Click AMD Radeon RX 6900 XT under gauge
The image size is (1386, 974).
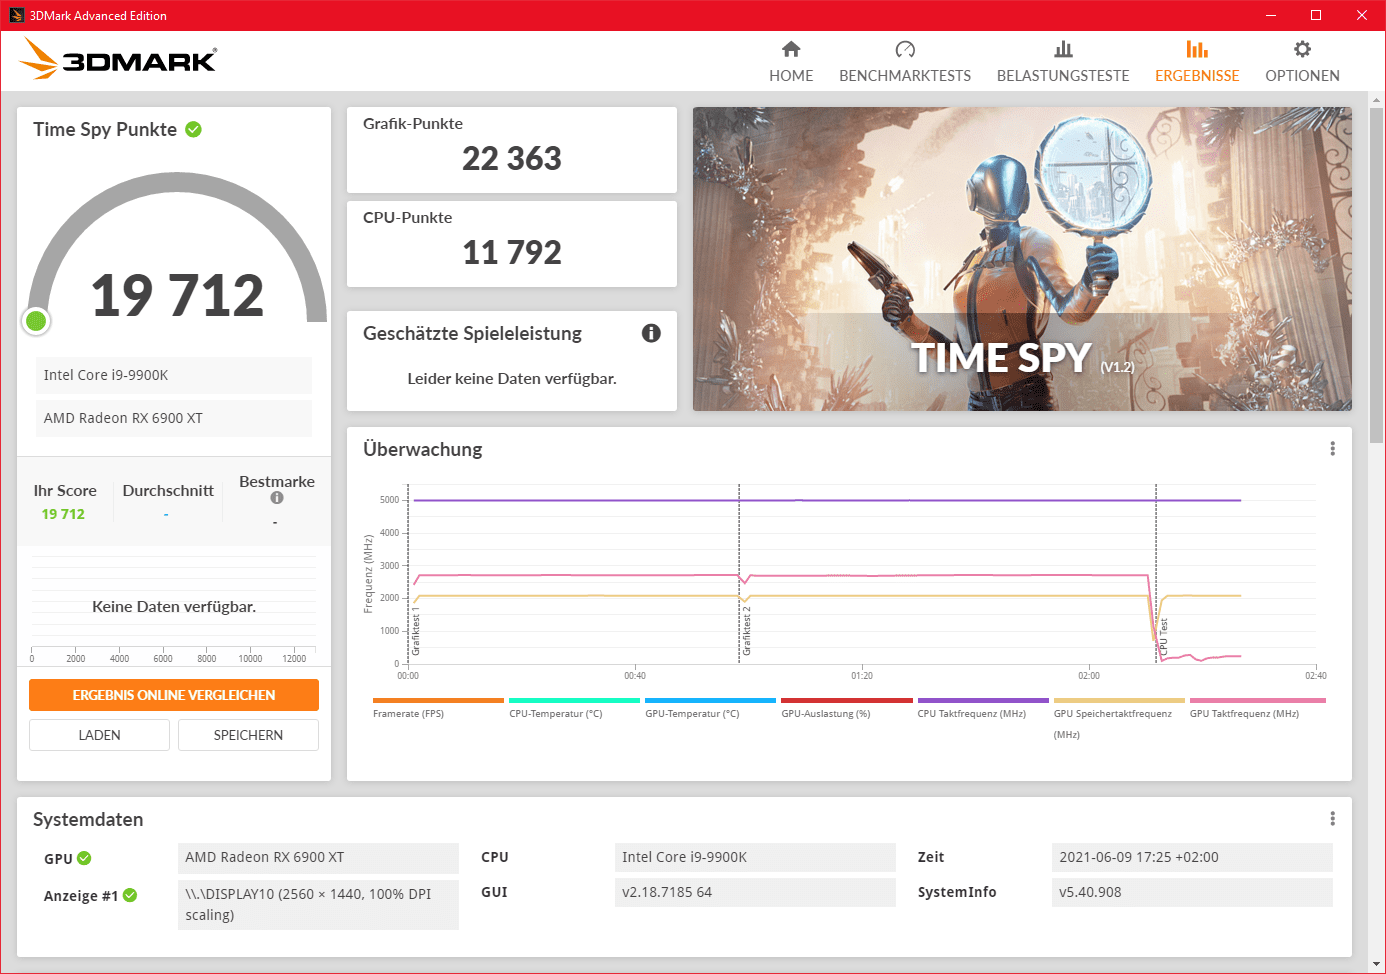pyautogui.click(x=174, y=418)
